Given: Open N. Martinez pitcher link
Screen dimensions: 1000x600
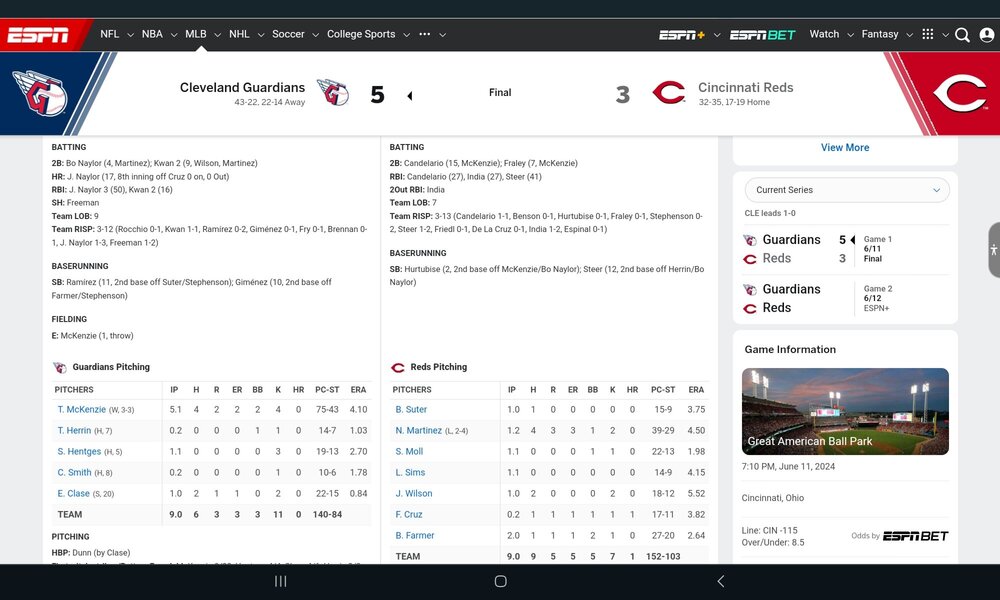Looking at the screenshot, I should pyautogui.click(x=418, y=430).
